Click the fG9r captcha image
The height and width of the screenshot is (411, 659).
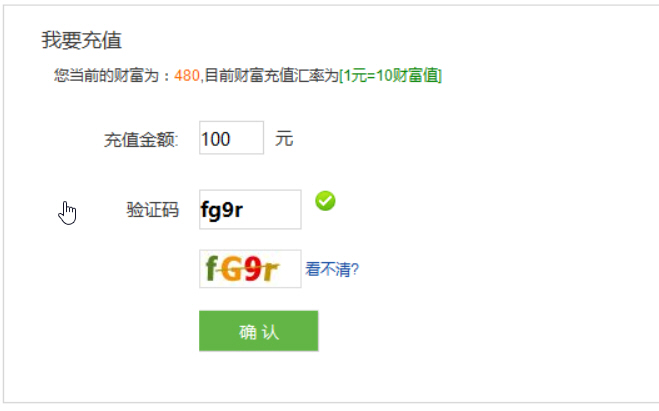250,269
